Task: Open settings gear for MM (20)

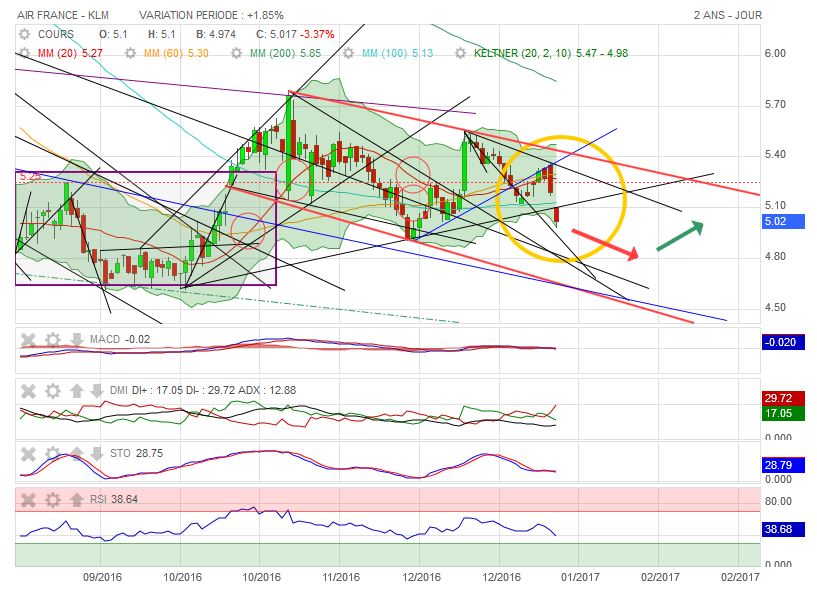Action: 24,53
